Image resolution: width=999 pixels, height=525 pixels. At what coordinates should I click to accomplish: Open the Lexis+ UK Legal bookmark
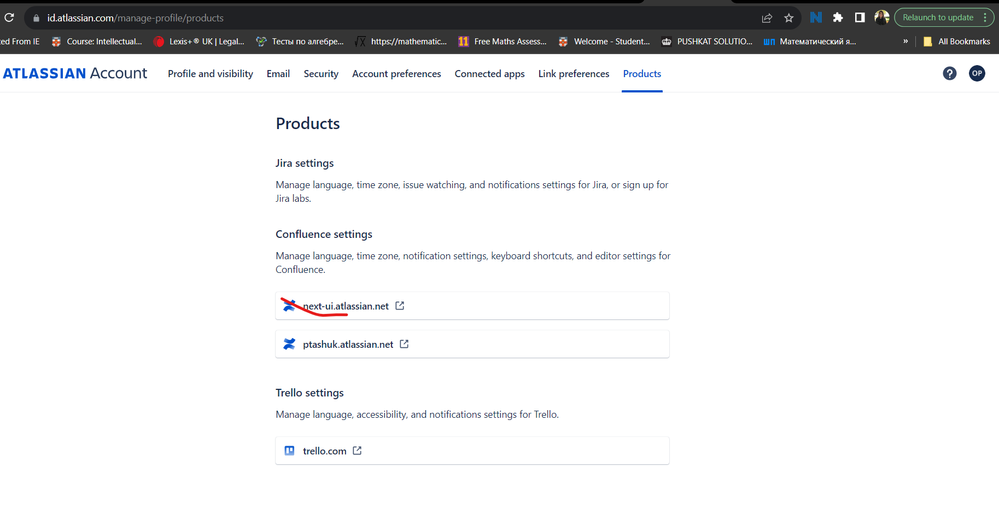(x=199, y=41)
